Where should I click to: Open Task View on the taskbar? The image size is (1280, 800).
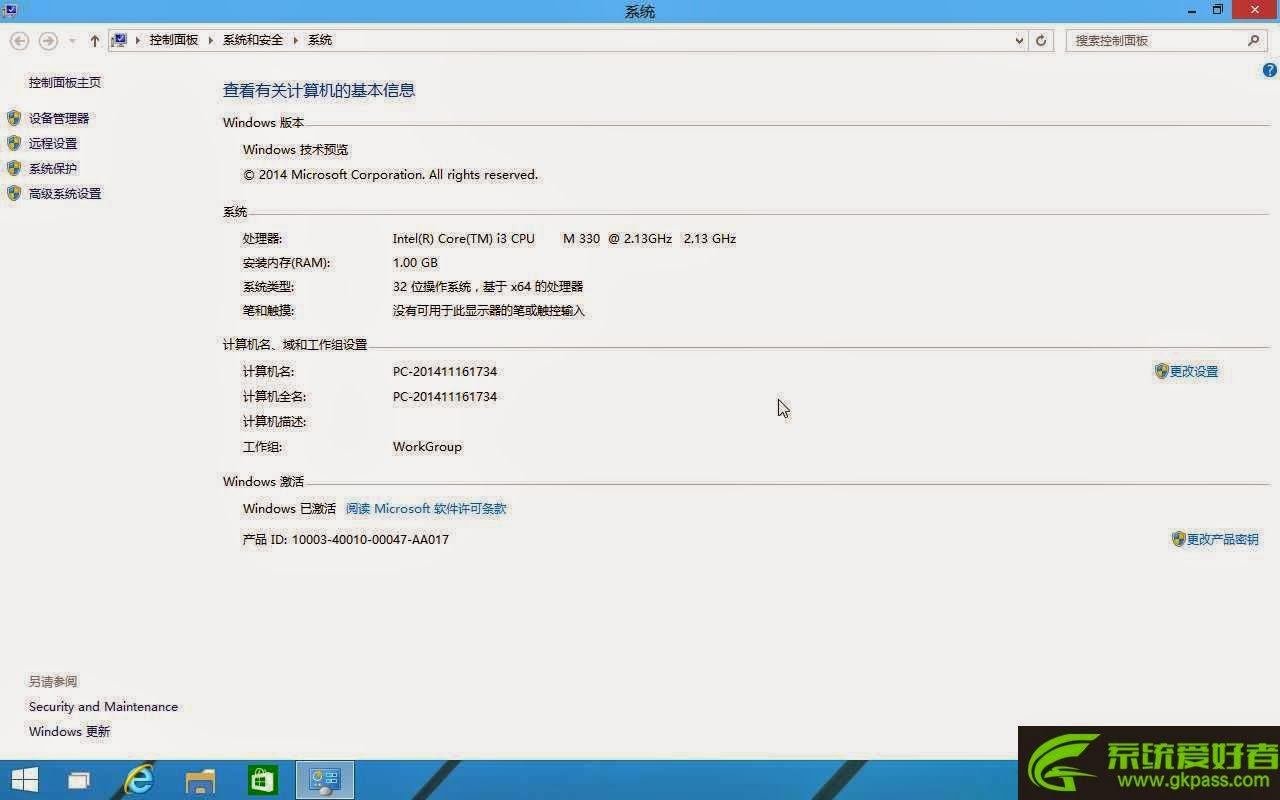78,780
